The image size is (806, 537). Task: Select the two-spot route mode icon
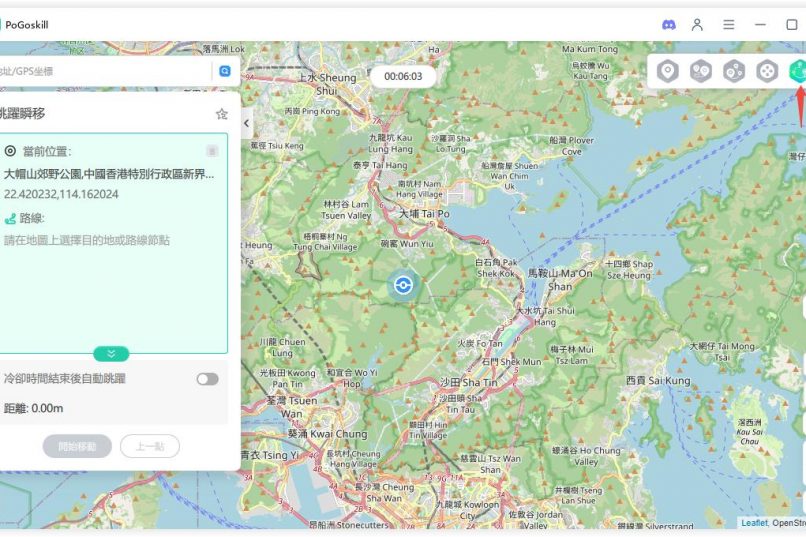pyautogui.click(x=701, y=71)
